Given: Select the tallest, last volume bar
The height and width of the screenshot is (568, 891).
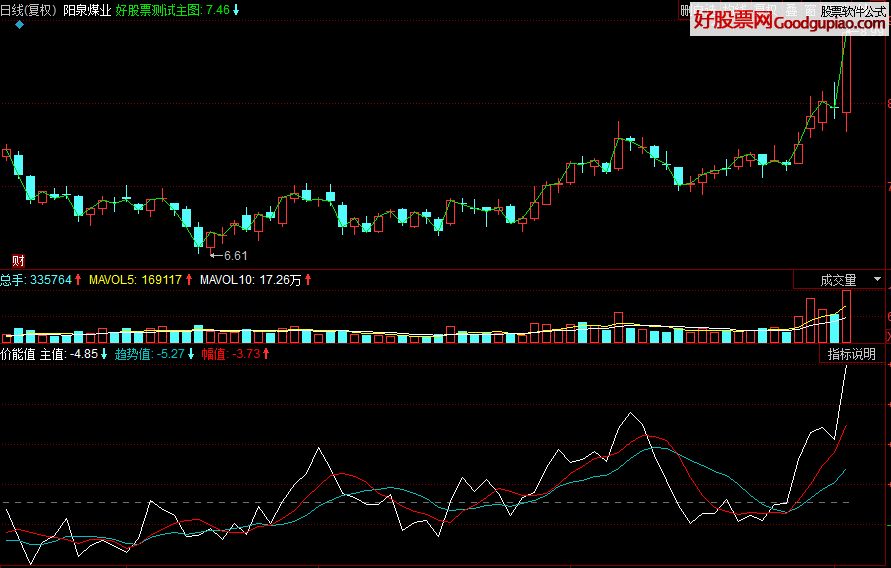Looking at the screenshot, I should coord(847,316).
